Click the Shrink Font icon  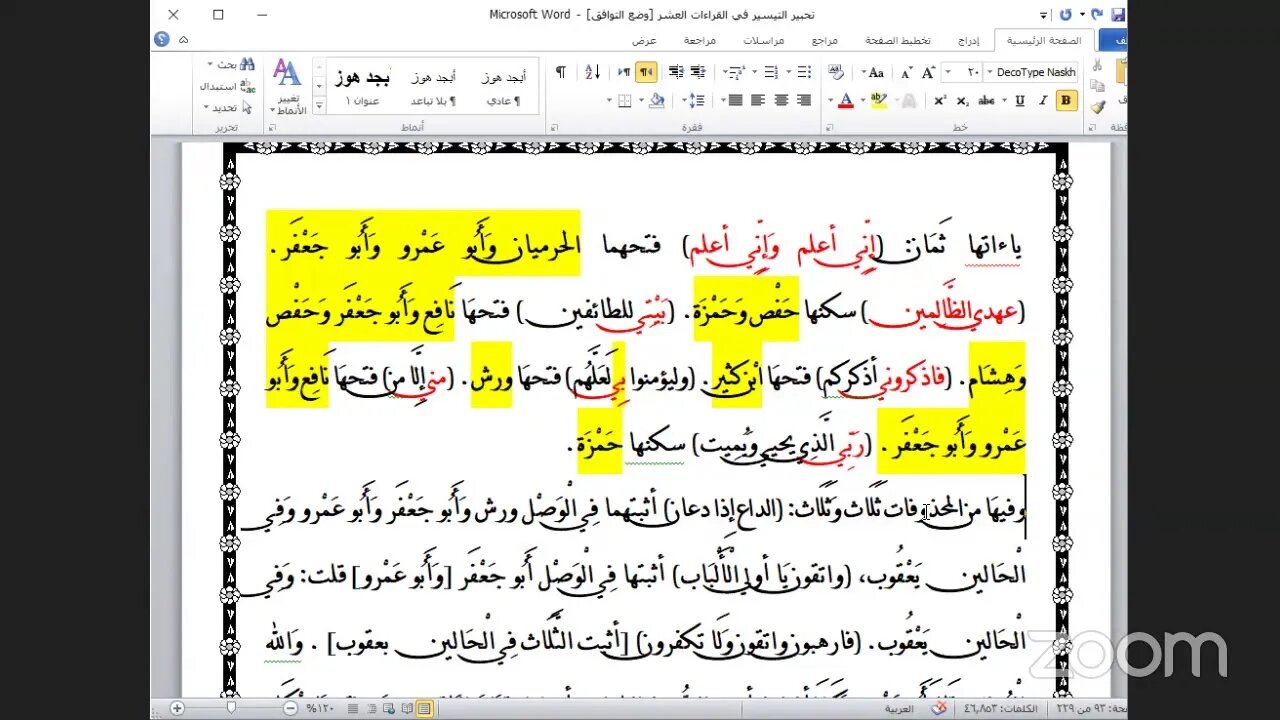tap(906, 72)
